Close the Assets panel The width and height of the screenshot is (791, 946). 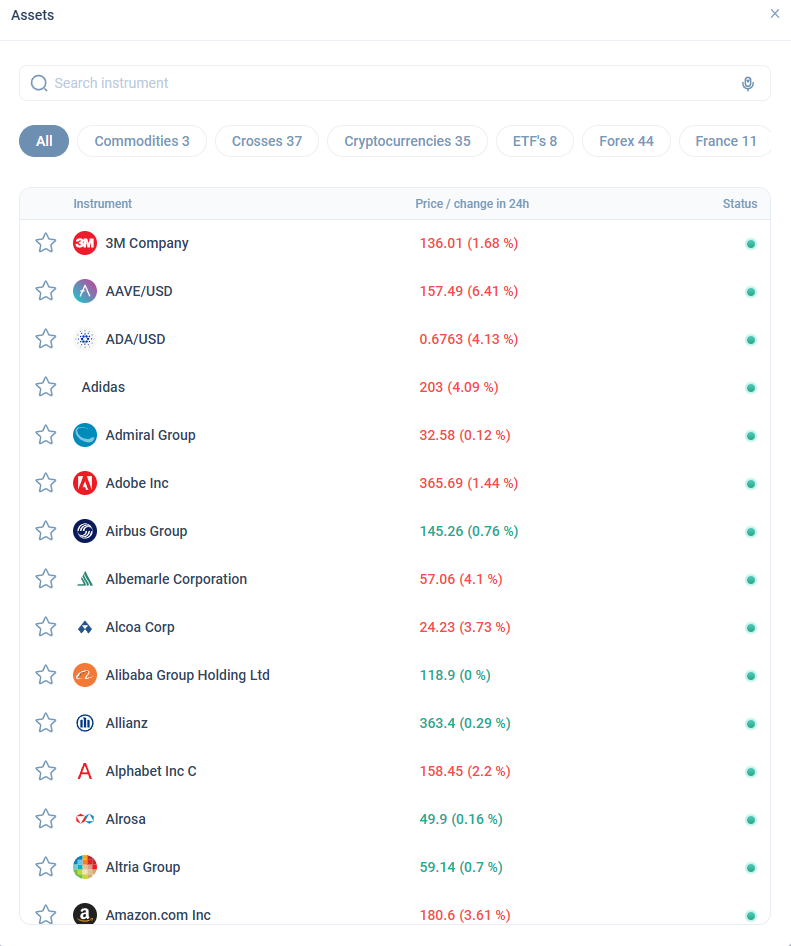point(775,14)
